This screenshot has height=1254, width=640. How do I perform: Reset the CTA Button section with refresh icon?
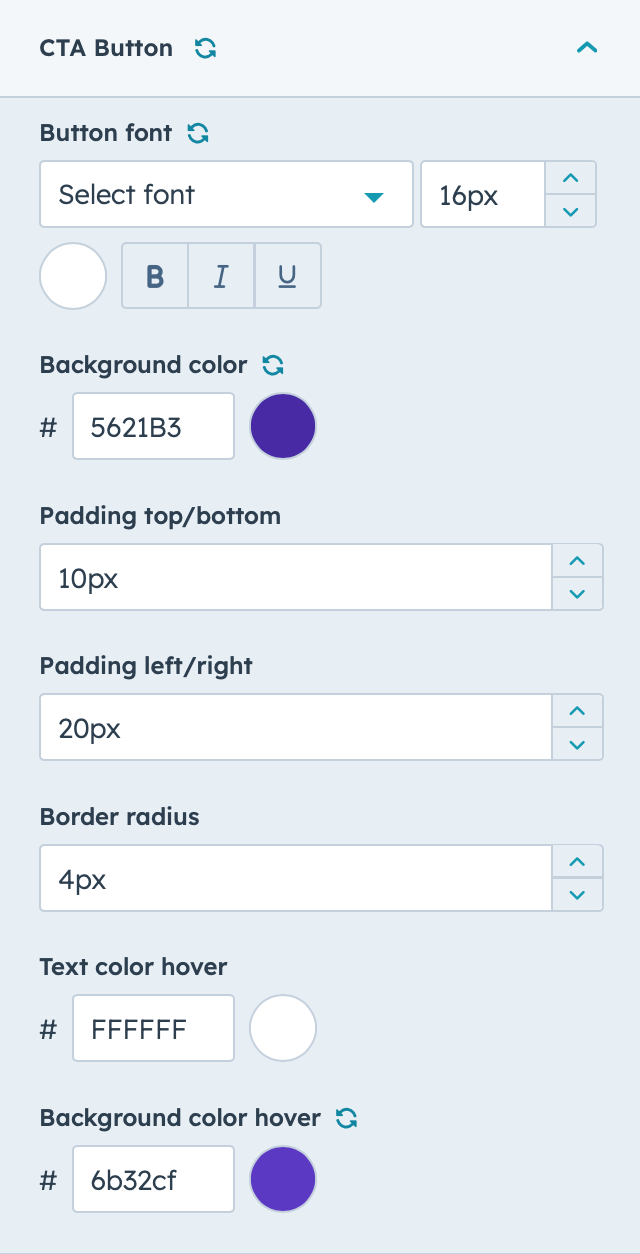(x=206, y=48)
